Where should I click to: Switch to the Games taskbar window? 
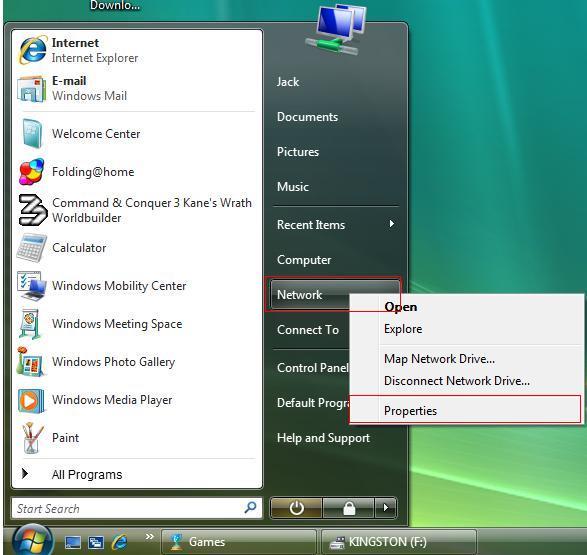click(x=239, y=542)
